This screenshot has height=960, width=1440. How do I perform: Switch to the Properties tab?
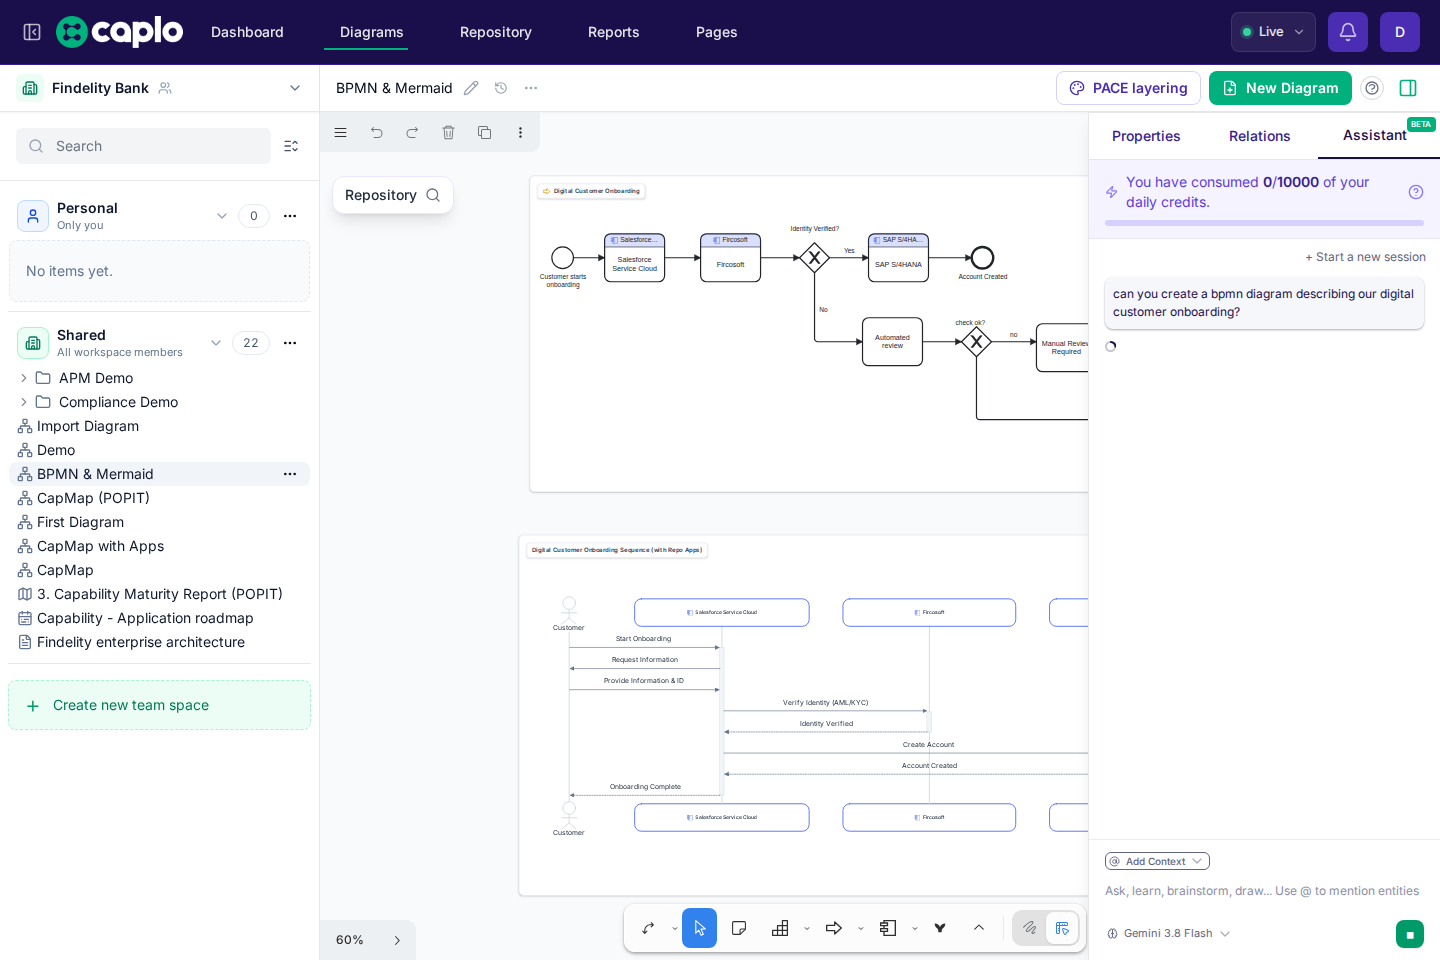(x=1146, y=136)
